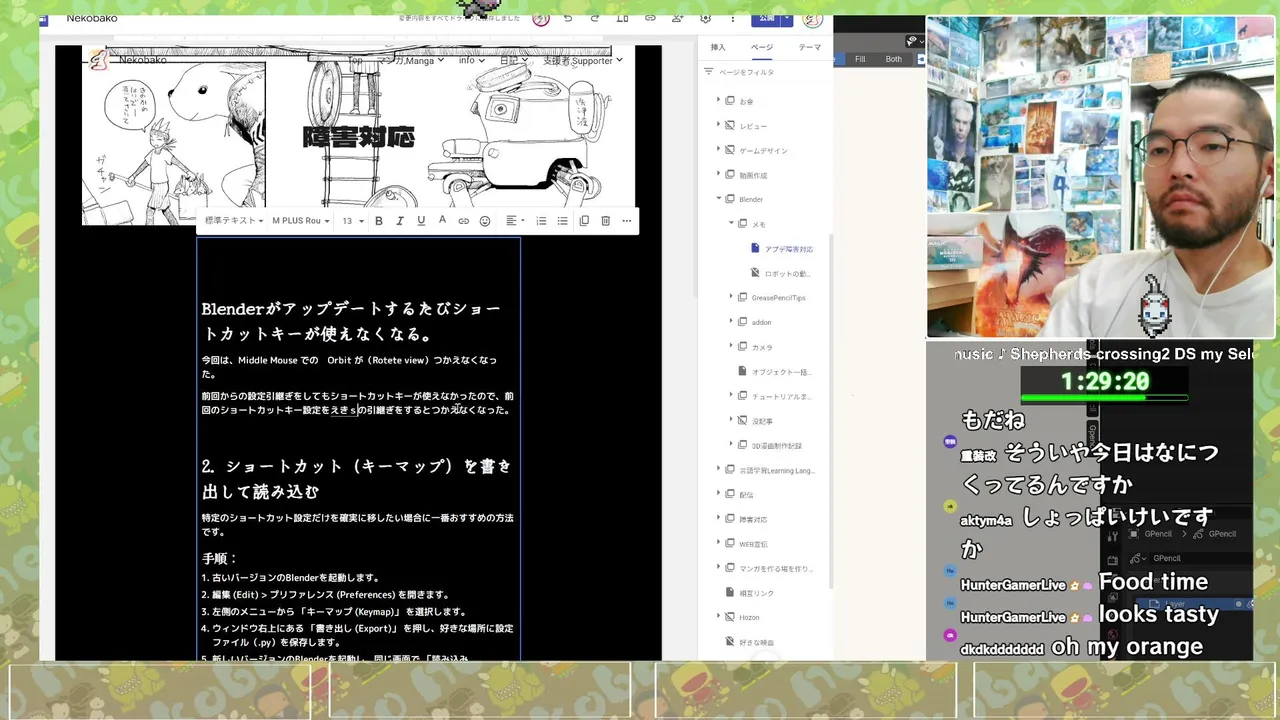Open the M PLUS Rou font dropdown
This screenshot has width=1280, height=720.
(300, 221)
